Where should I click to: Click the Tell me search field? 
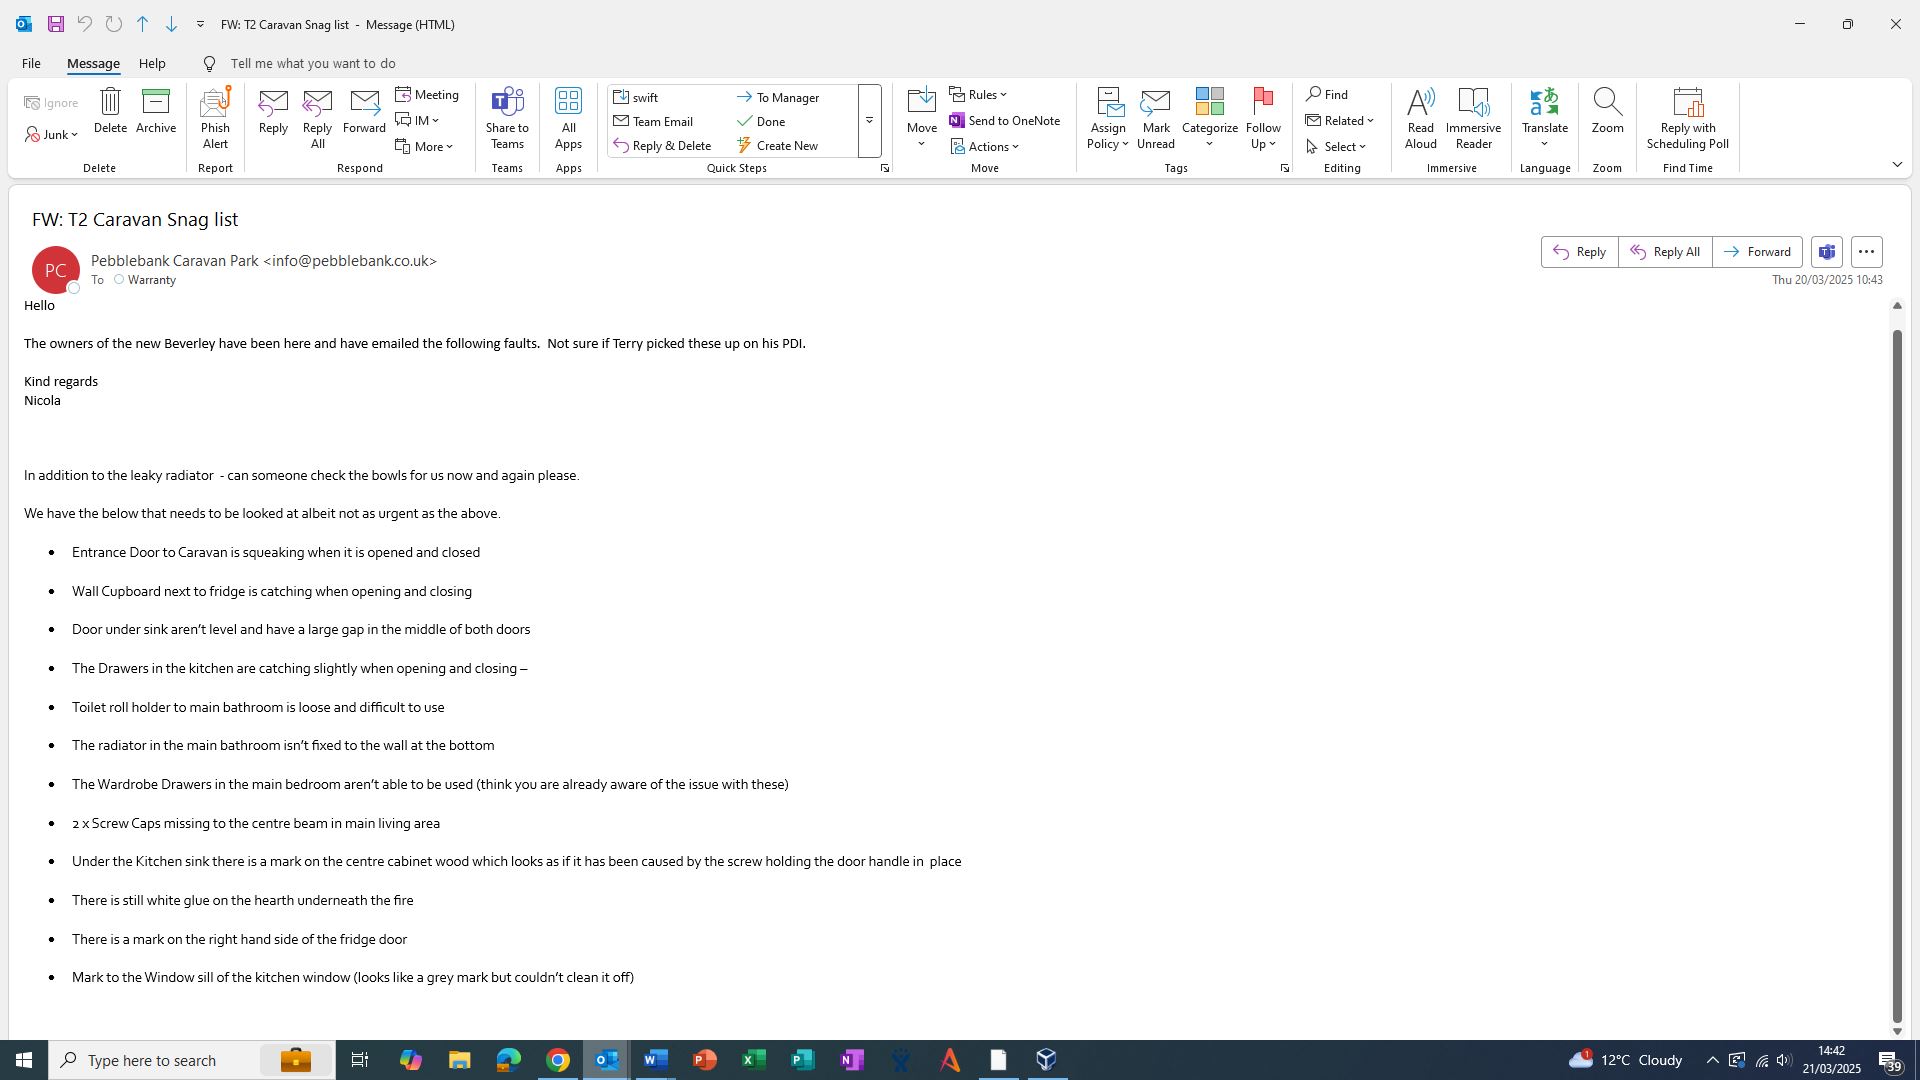tap(312, 63)
